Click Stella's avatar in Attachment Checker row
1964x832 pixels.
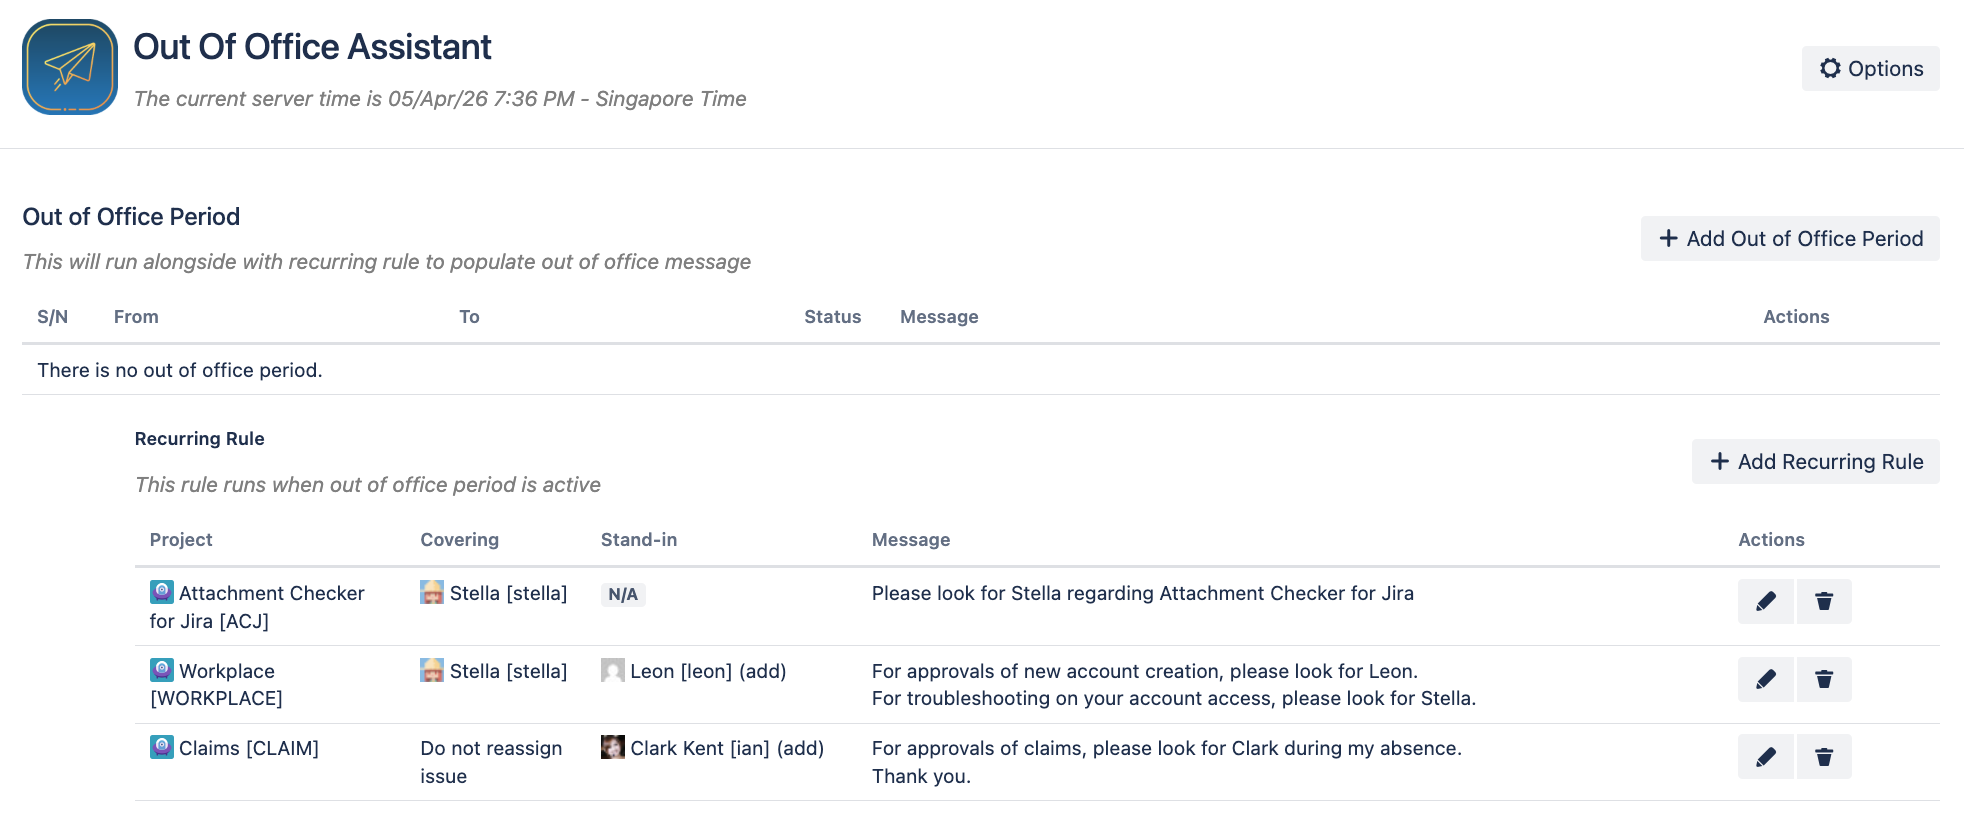[432, 592]
